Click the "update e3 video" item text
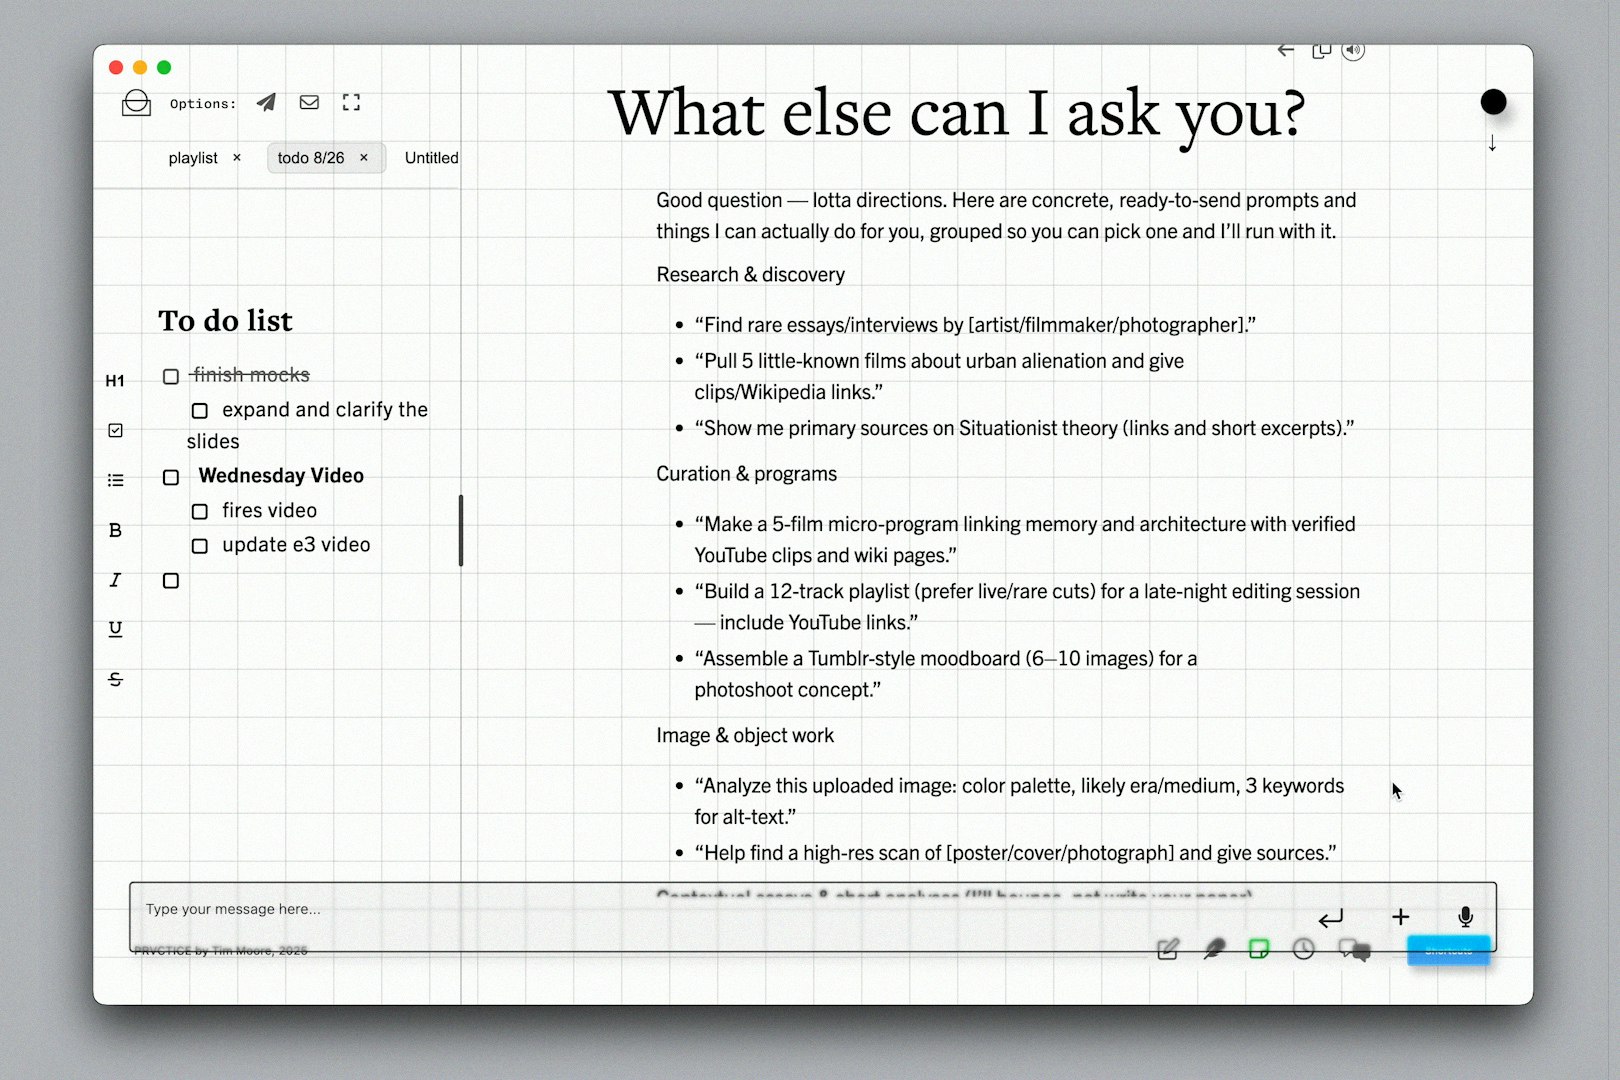 [x=296, y=545]
